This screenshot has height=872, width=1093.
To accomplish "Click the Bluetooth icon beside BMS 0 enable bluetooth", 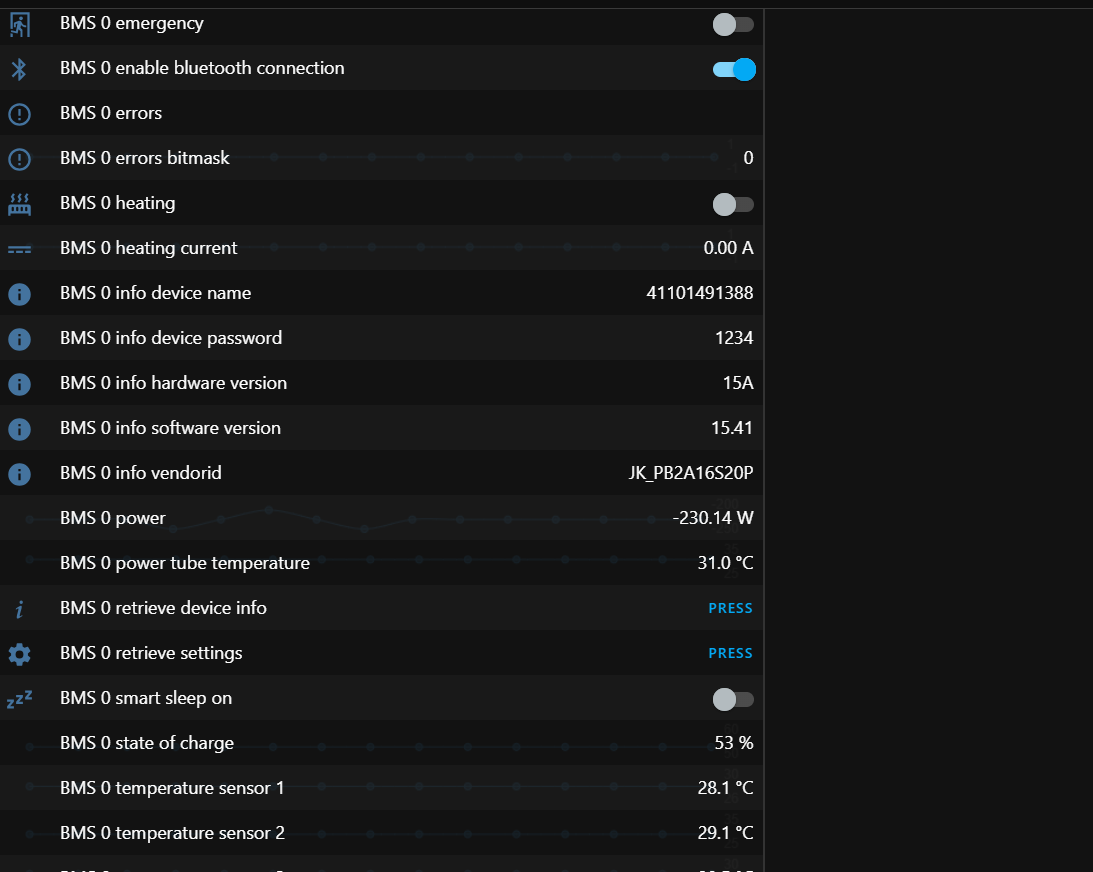I will click(20, 69).
